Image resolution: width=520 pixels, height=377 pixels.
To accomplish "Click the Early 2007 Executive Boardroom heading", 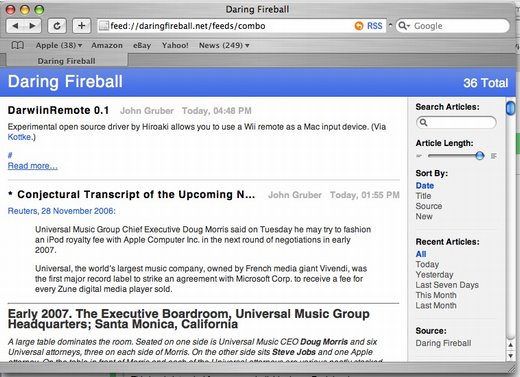I will 189,319.
